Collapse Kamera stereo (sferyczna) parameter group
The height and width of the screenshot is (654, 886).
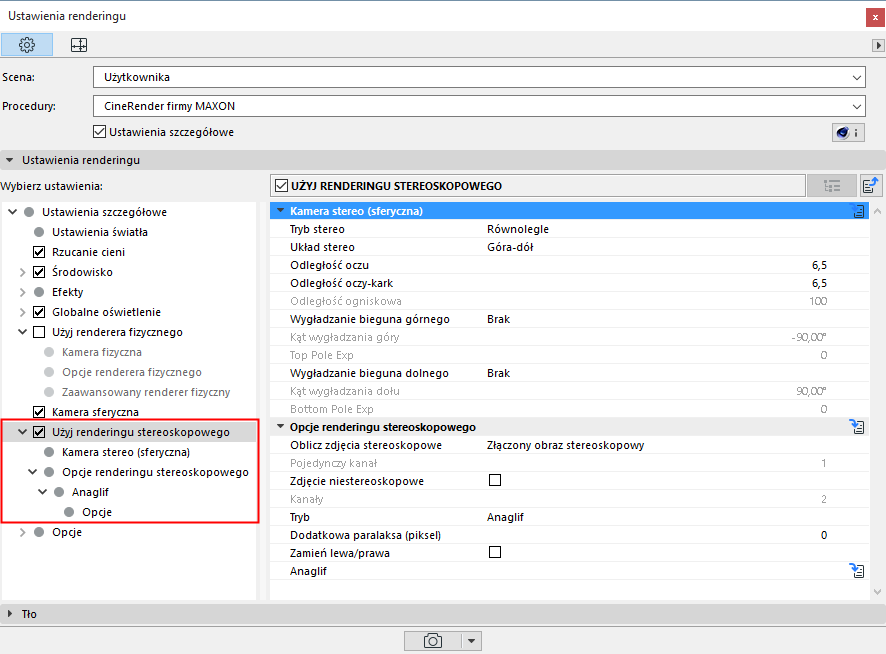[x=280, y=211]
